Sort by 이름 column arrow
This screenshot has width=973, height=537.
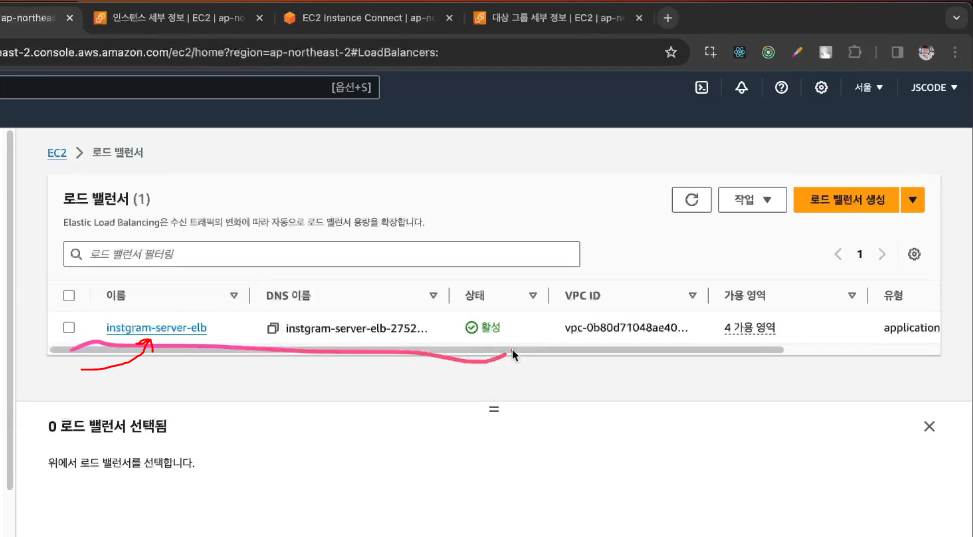point(234,296)
